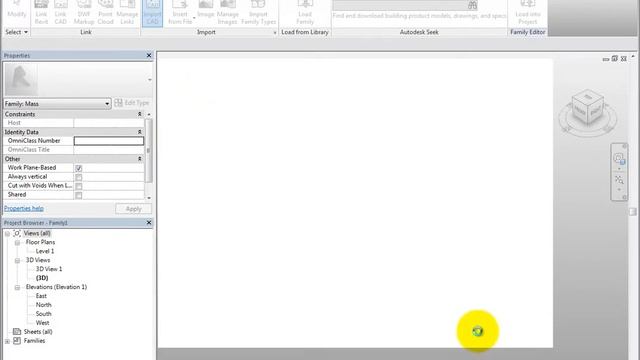The height and width of the screenshot is (360, 640).
Task: Select 3D View 1 in the browser
Action: click(49, 269)
